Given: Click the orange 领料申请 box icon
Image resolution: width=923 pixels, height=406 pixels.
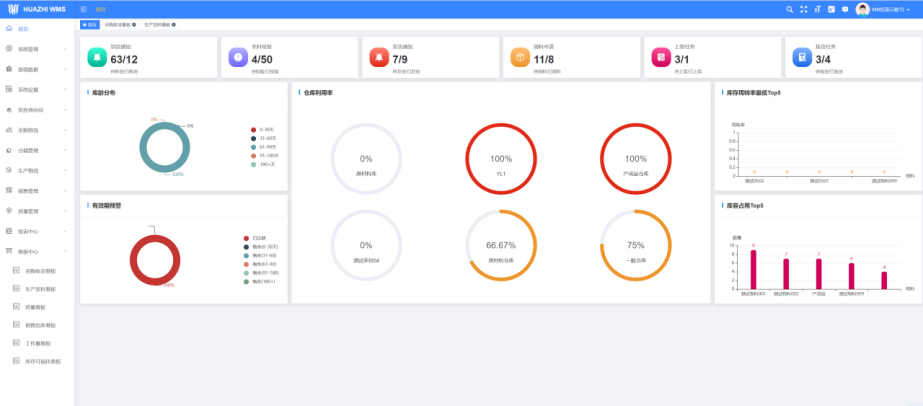Looking at the screenshot, I should click(x=518, y=58).
